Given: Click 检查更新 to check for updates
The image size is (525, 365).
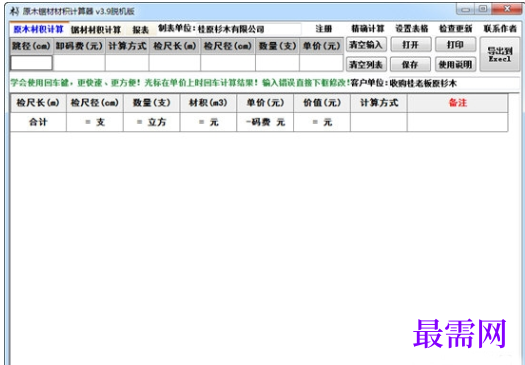Looking at the screenshot, I should (456, 29).
